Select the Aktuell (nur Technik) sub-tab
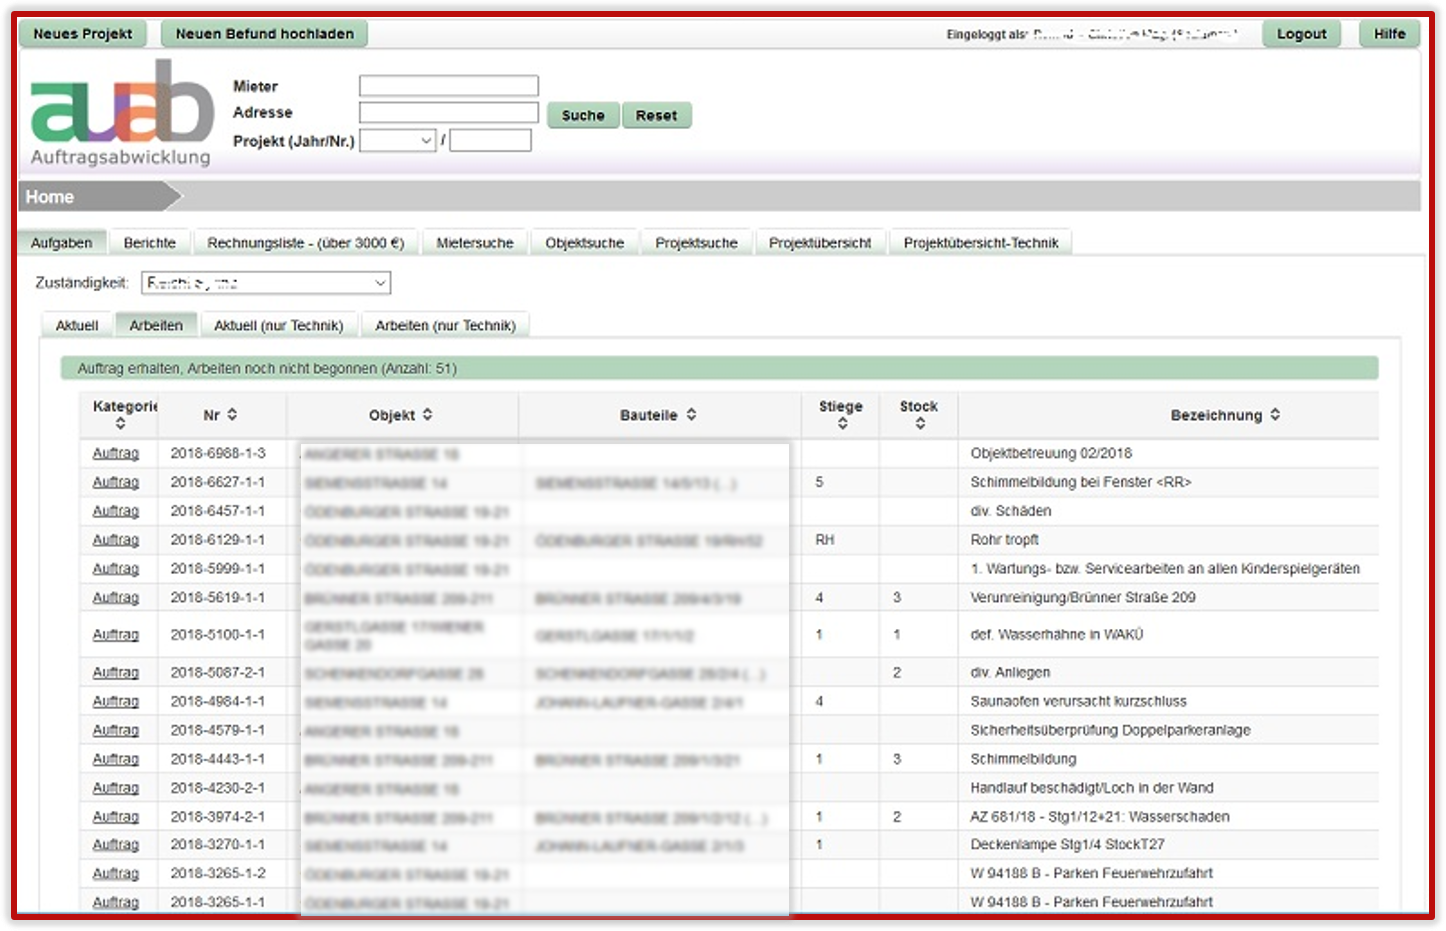Screen dimensions: 1446x931 tap(279, 326)
